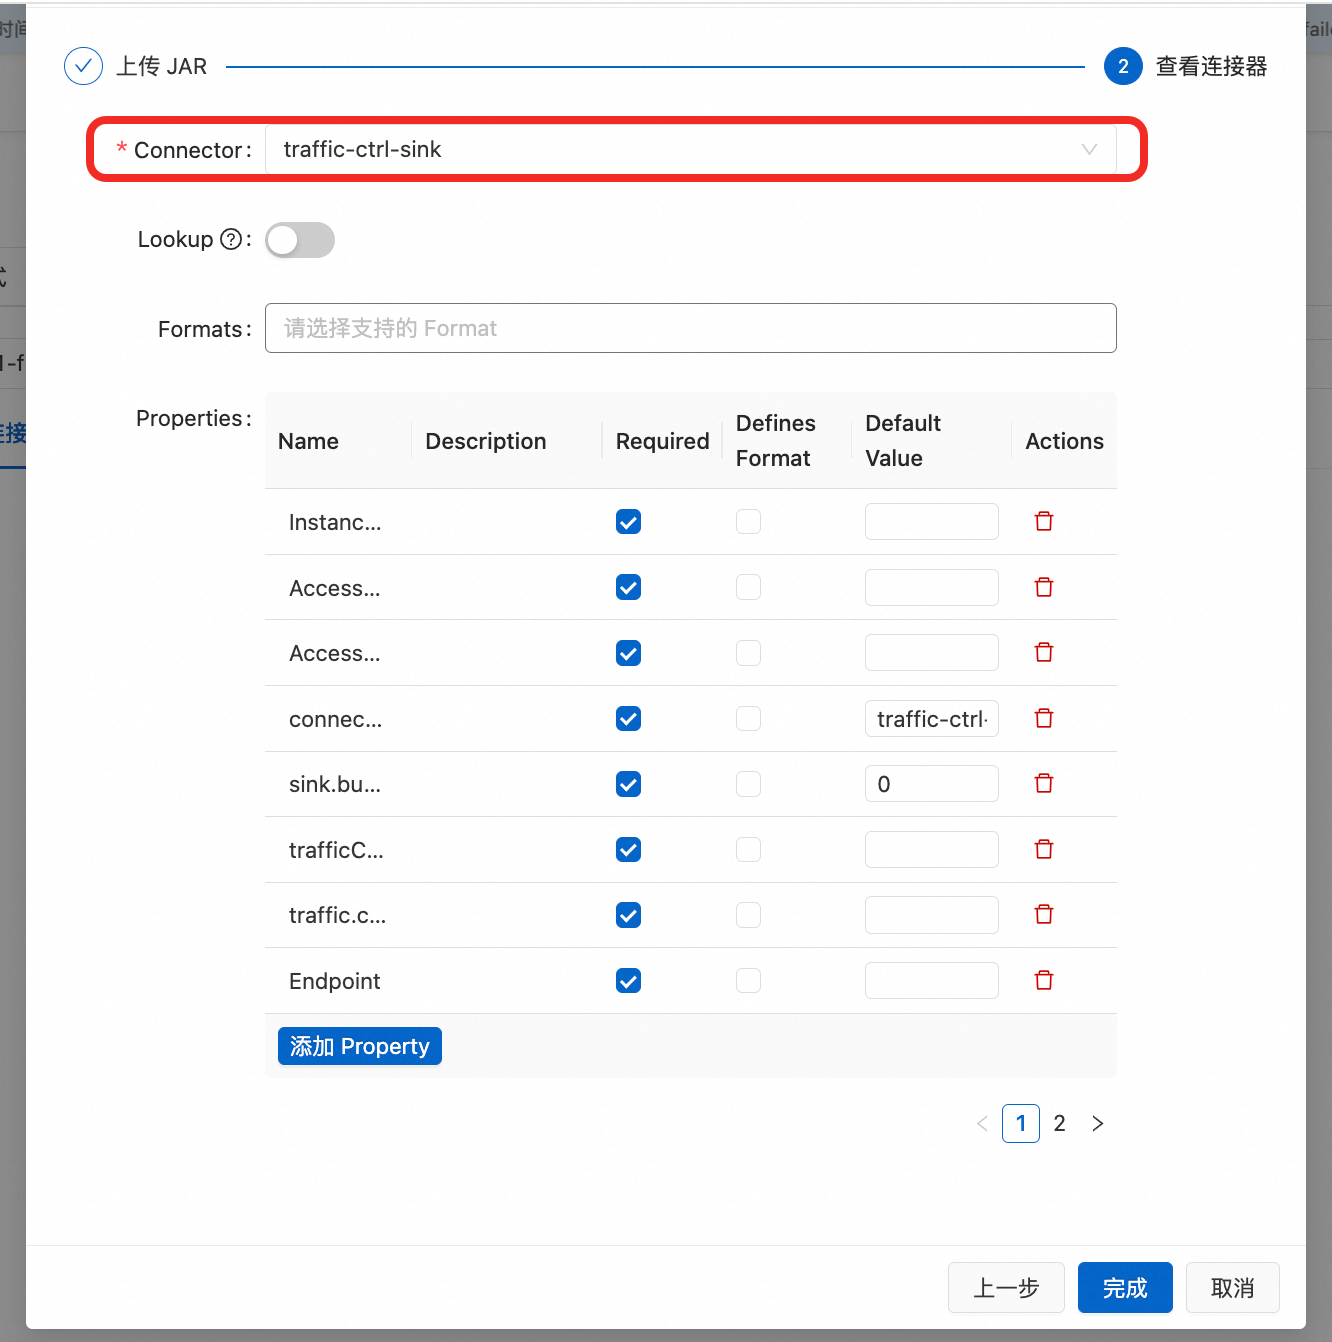
Task: Click Default Value field for first Access... row
Action: pyautogui.click(x=932, y=587)
